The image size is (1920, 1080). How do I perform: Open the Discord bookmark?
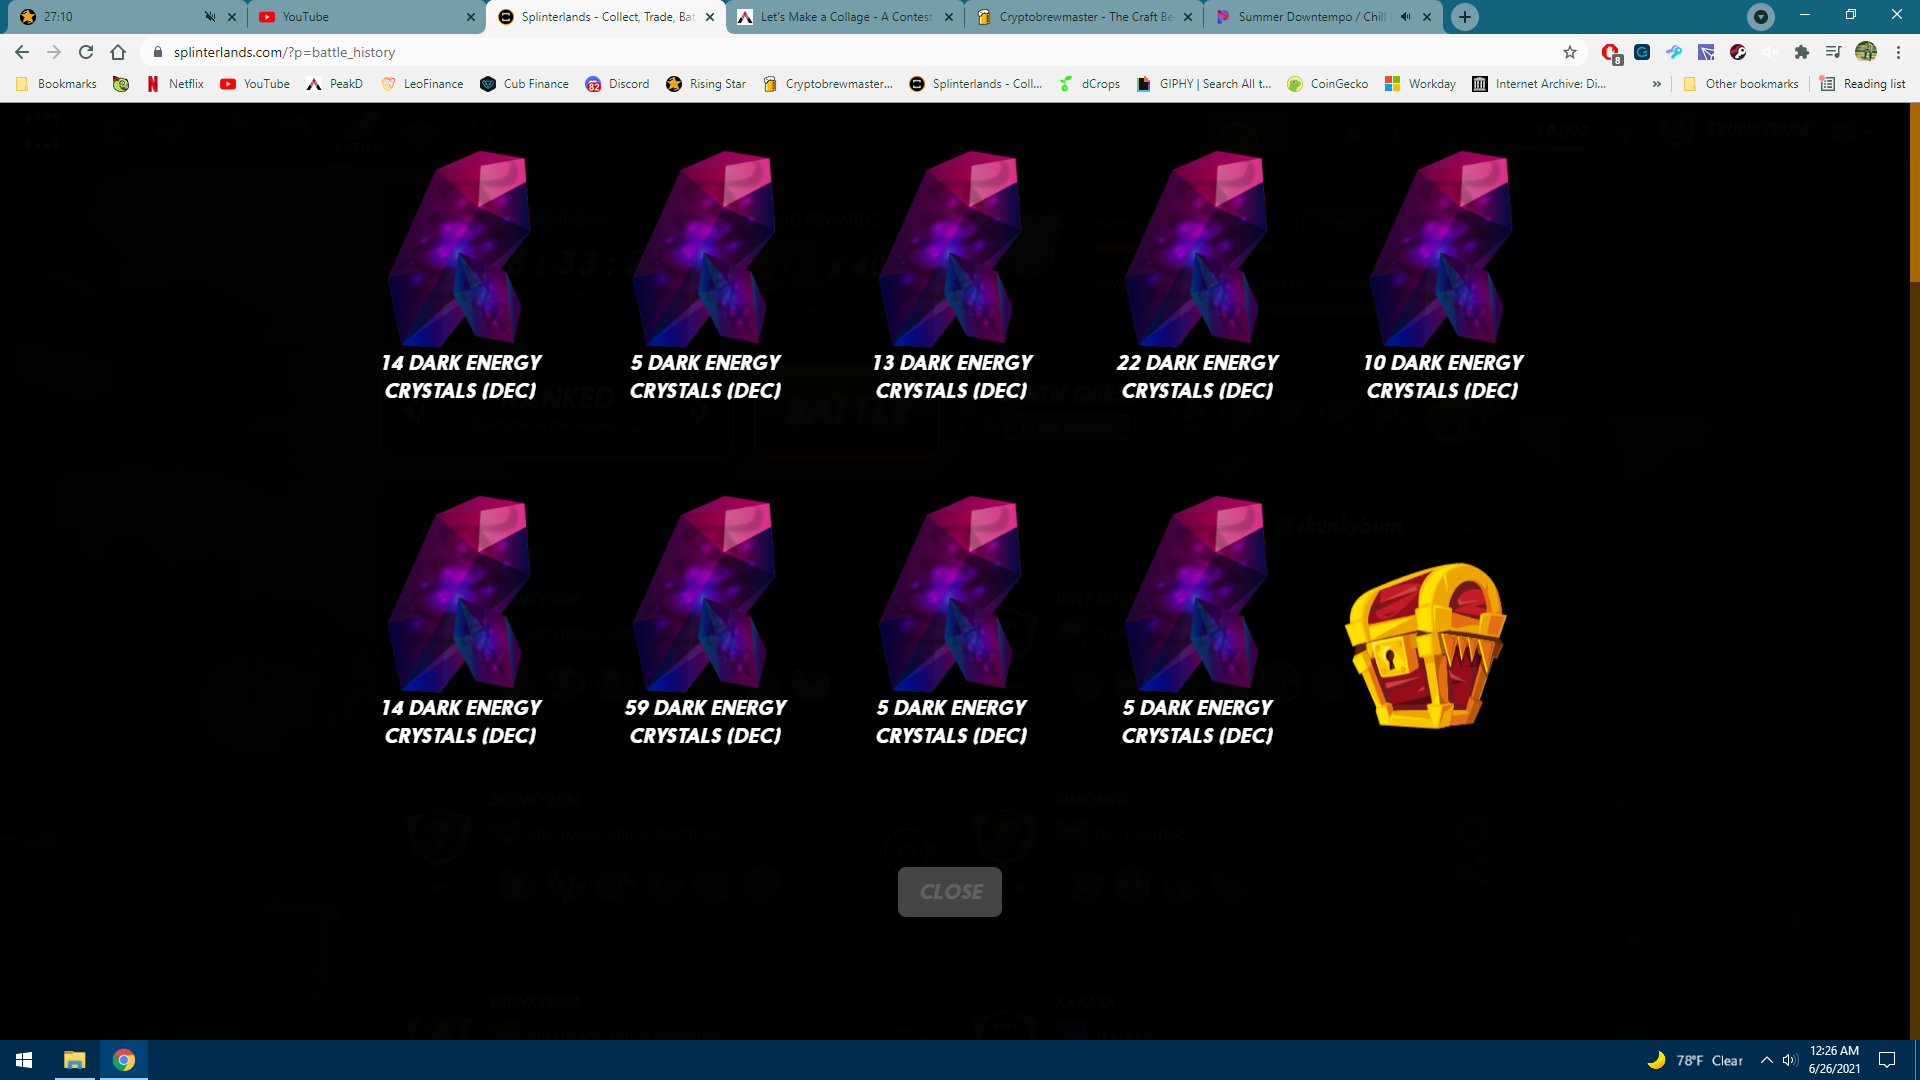tap(617, 84)
